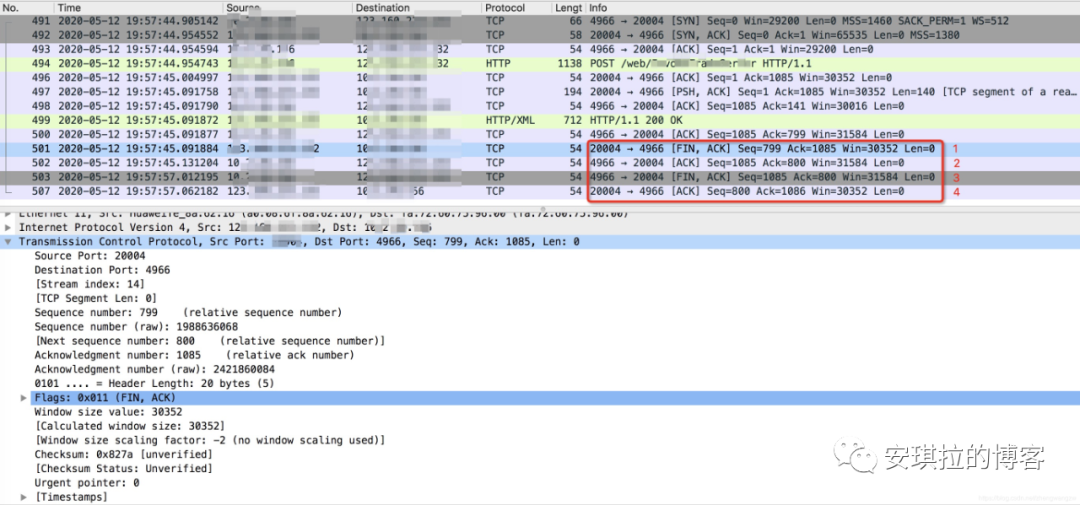This screenshot has width=1080, height=505.
Task: Click the 712 length cell
Action: click(x=572, y=120)
